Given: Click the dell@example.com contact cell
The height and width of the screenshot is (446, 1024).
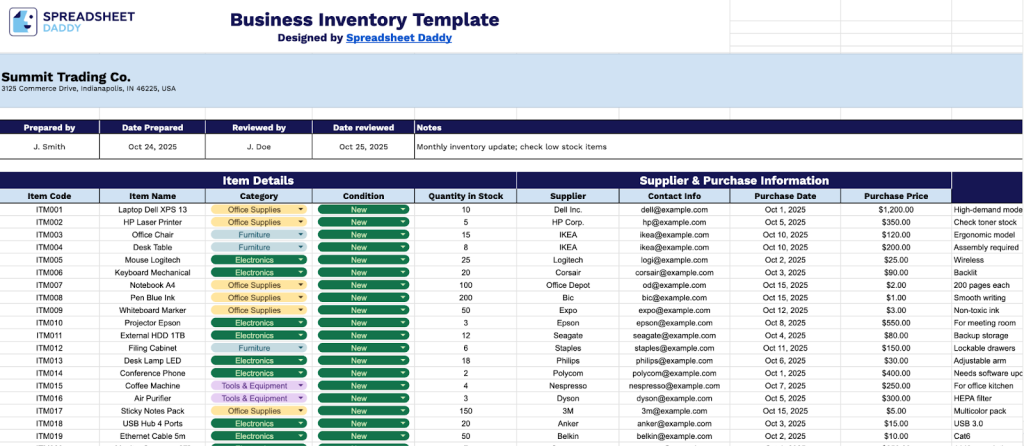Looking at the screenshot, I should 672,210.
